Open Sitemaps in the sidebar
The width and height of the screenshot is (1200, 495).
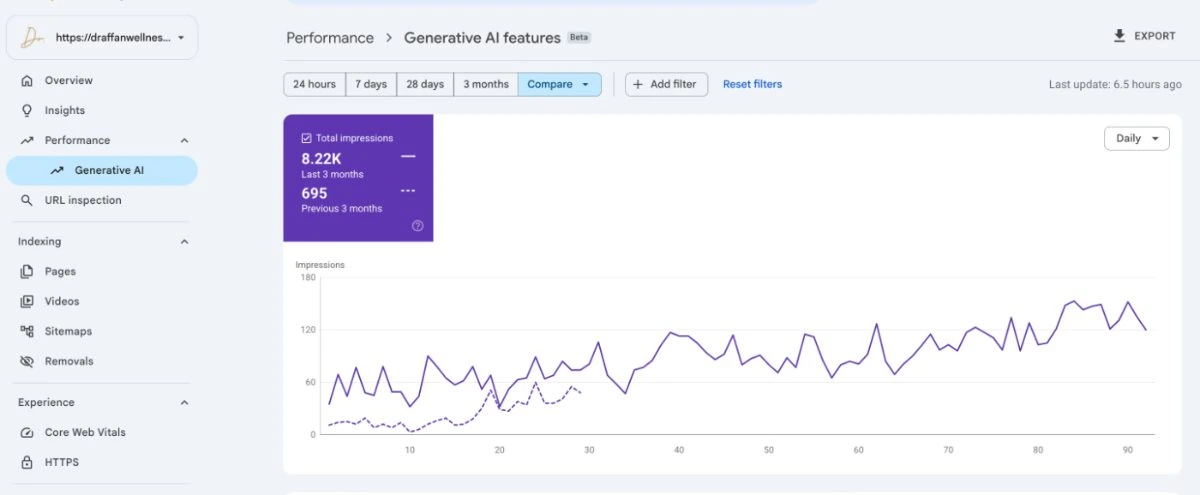click(102, 332)
